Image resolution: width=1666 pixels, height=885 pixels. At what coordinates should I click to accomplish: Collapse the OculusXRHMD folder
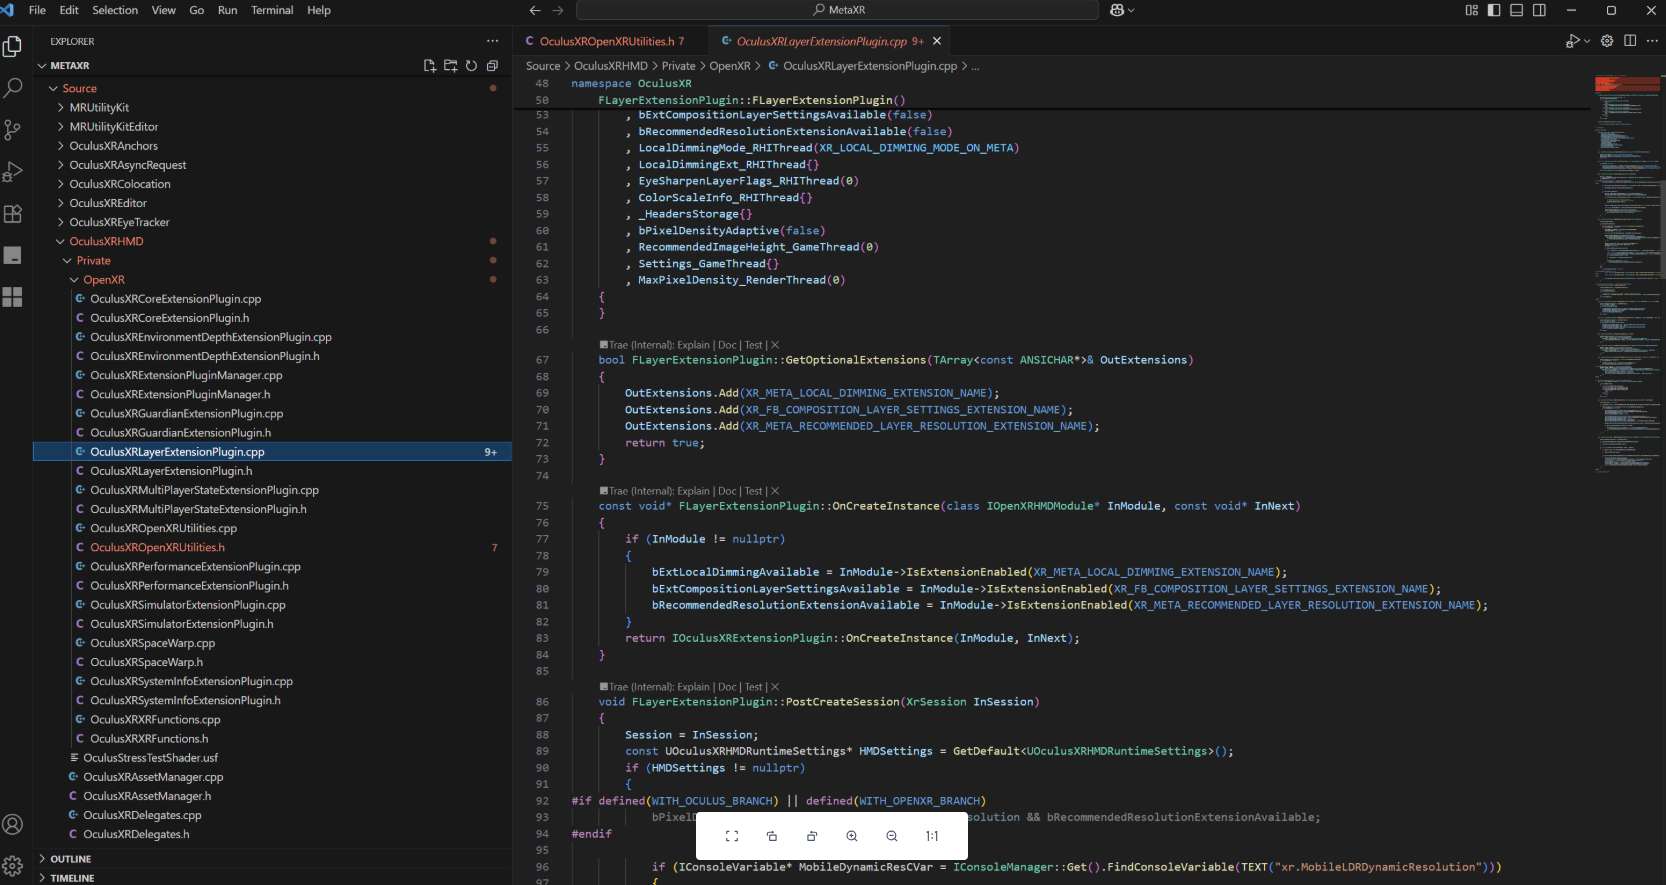(x=106, y=242)
